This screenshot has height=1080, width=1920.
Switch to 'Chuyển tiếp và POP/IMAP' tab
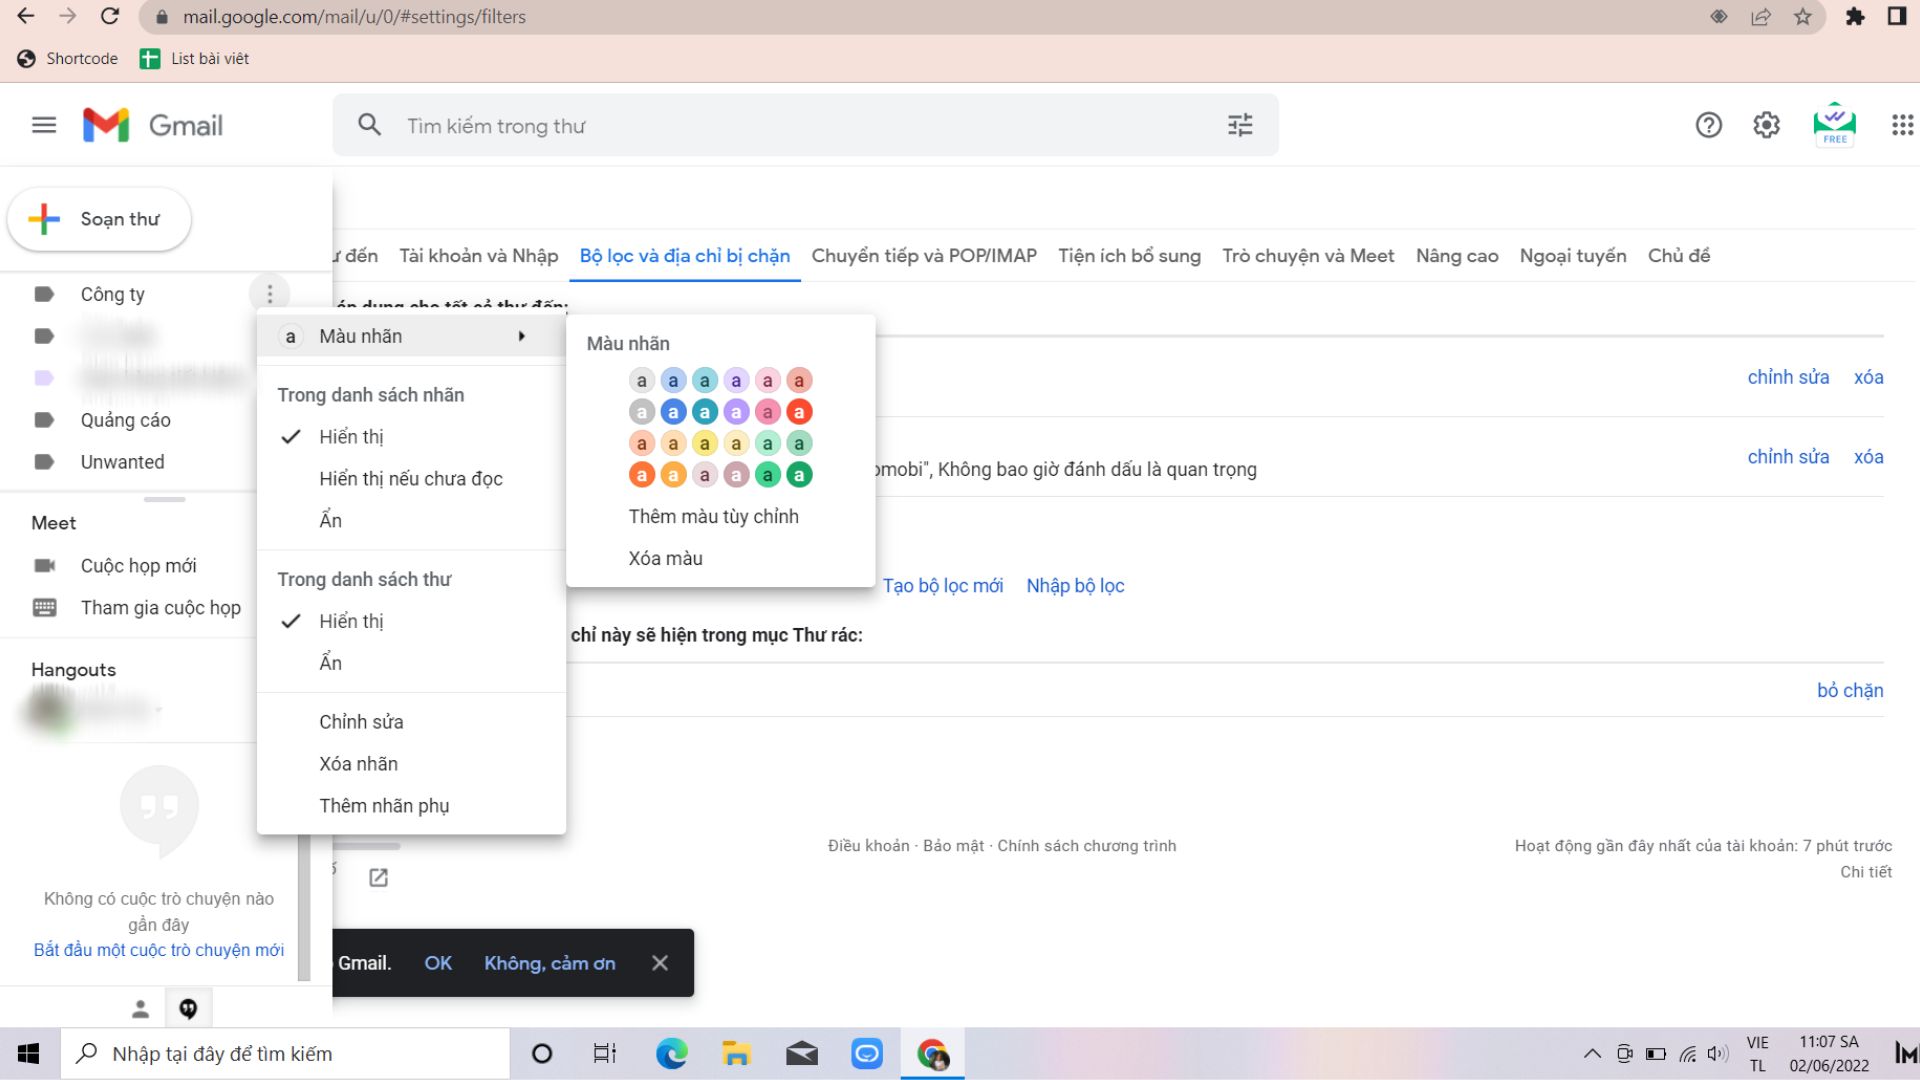click(x=923, y=256)
